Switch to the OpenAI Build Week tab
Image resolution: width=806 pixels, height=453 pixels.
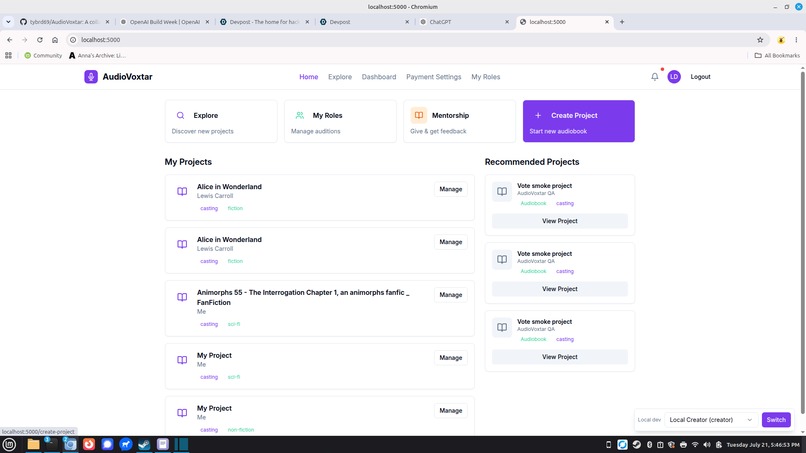point(163,22)
